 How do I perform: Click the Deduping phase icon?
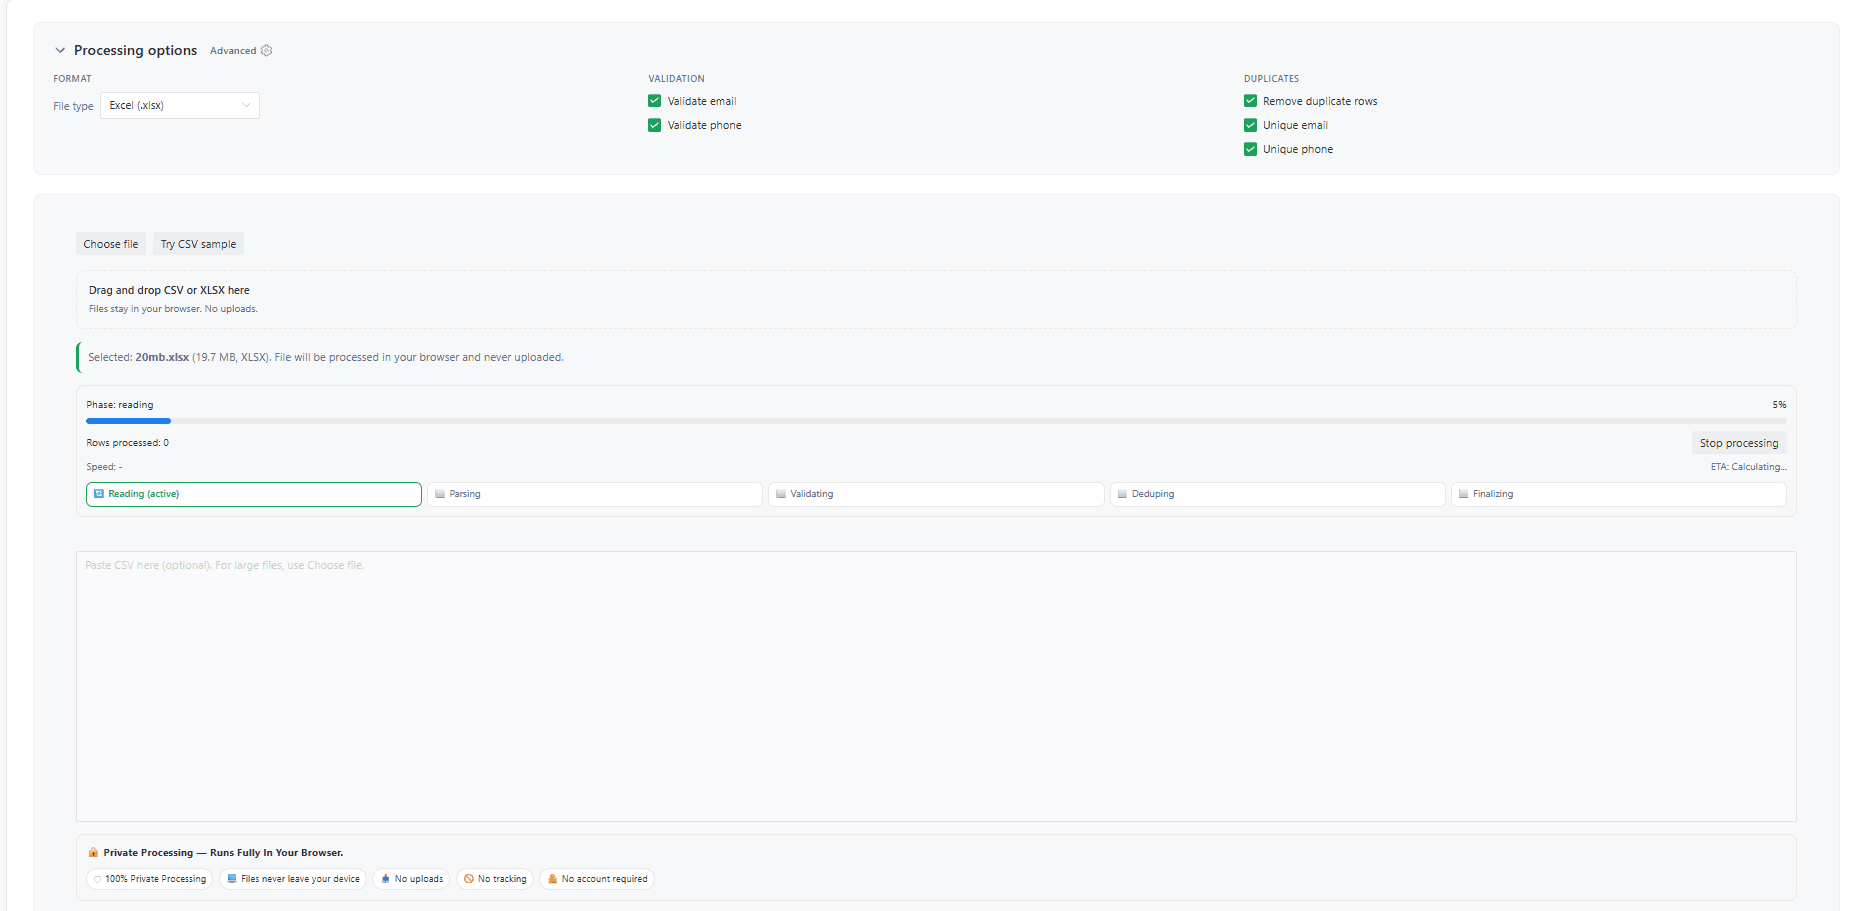pyautogui.click(x=1123, y=493)
